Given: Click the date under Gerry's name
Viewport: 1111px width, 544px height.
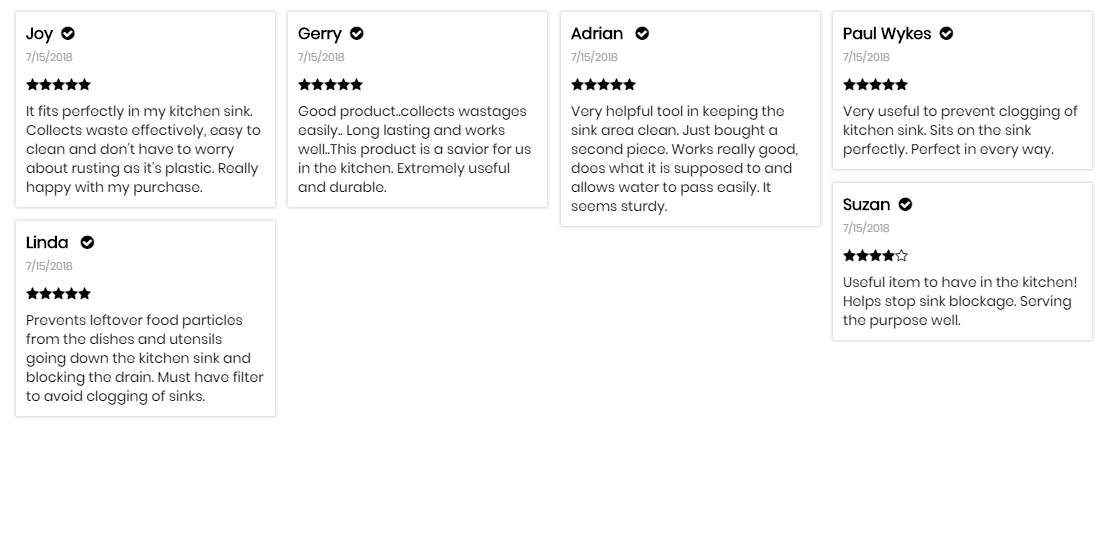Looking at the screenshot, I should pos(321,57).
